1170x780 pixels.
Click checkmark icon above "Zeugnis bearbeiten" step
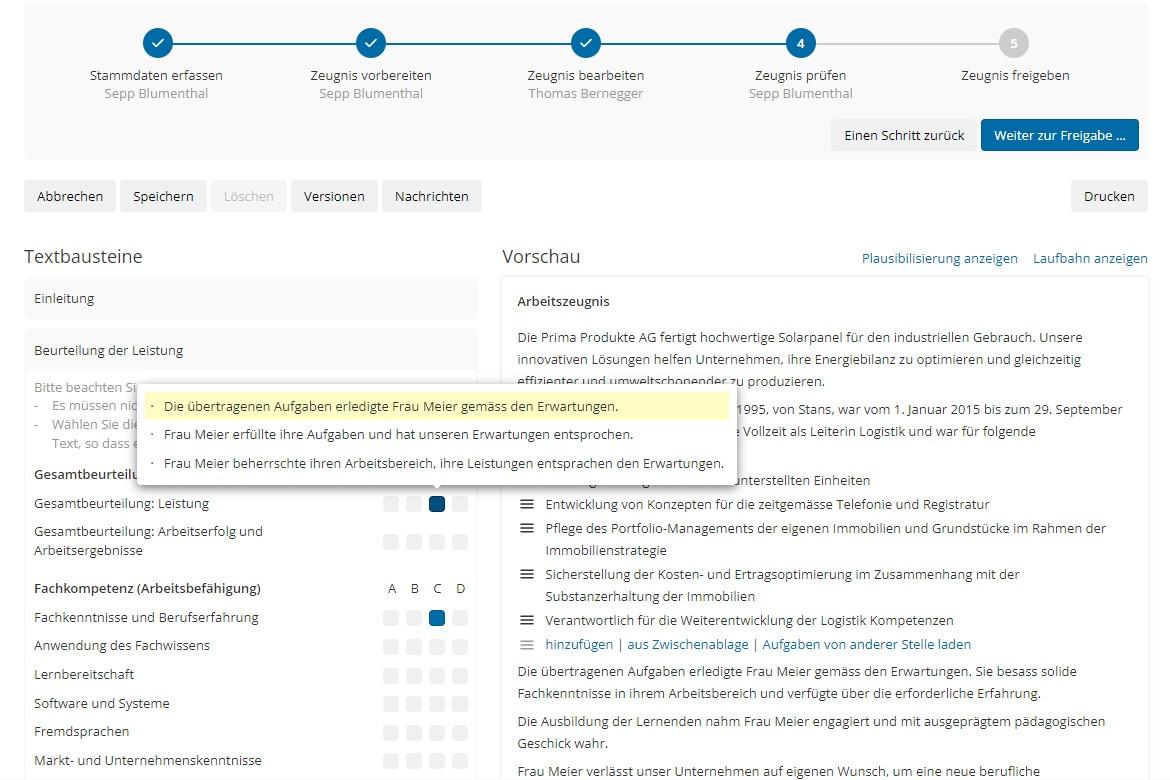coord(585,43)
